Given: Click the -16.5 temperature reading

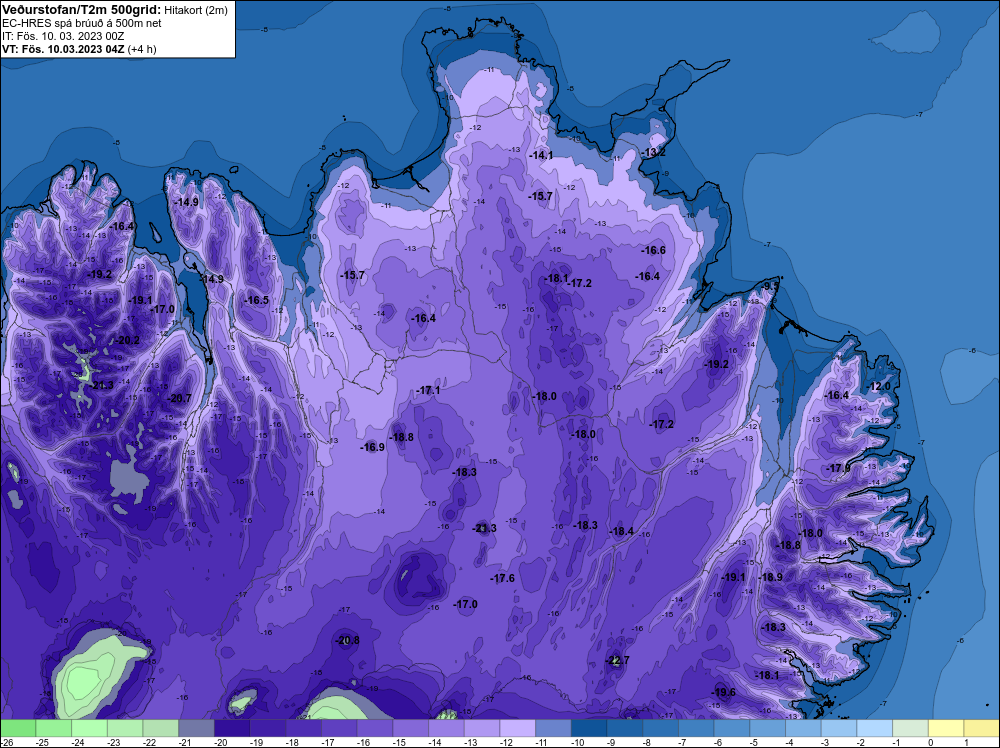Looking at the screenshot, I should [256, 300].
